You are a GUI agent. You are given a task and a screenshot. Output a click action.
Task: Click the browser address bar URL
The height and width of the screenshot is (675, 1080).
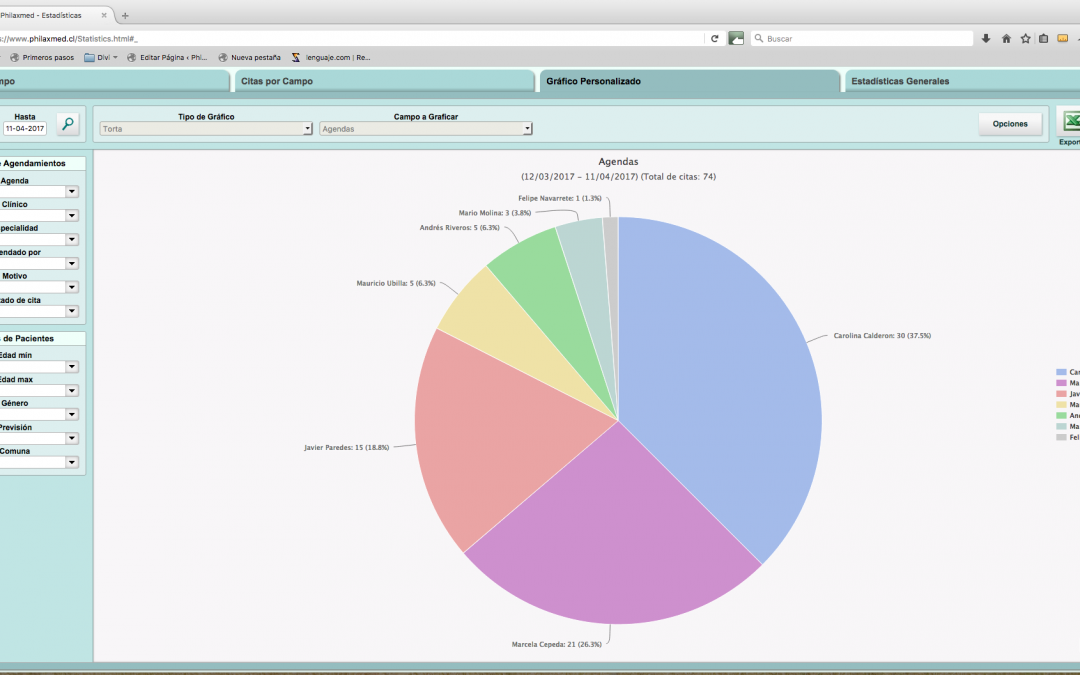click(351, 39)
